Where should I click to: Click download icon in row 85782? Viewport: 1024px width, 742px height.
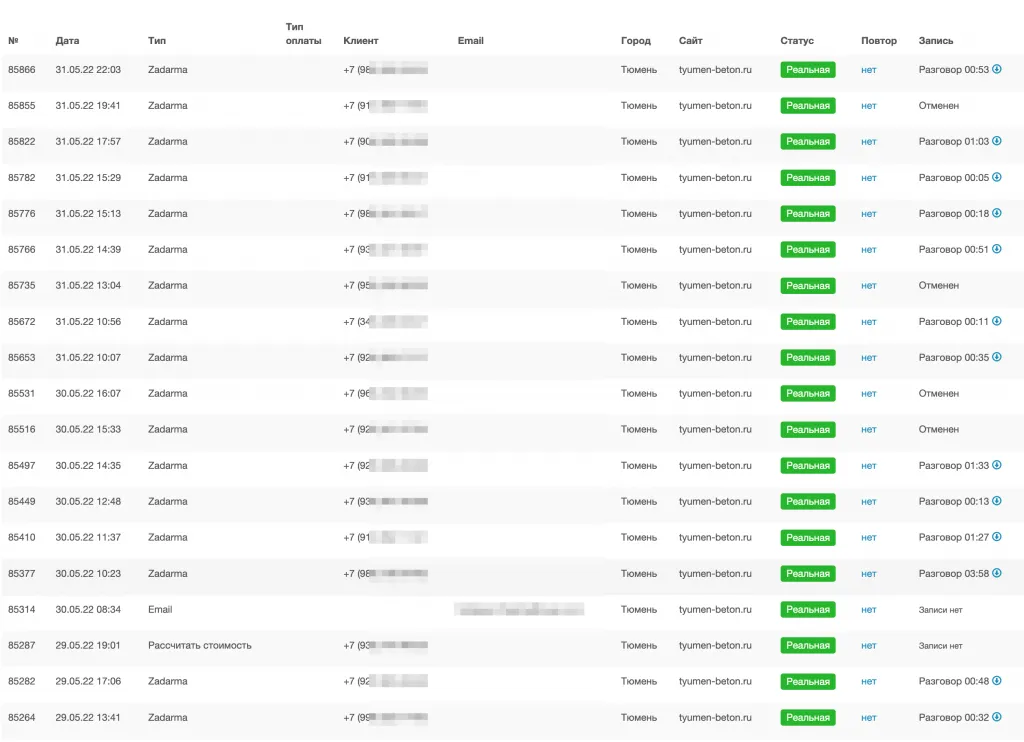[996, 177]
